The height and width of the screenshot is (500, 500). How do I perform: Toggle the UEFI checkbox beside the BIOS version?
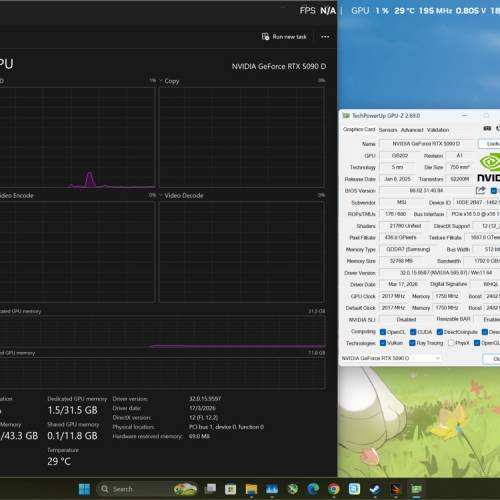tap(494, 191)
